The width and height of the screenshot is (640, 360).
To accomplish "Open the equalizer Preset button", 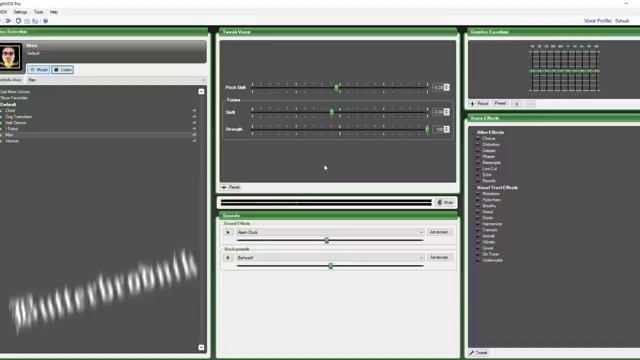I will coord(500,104).
